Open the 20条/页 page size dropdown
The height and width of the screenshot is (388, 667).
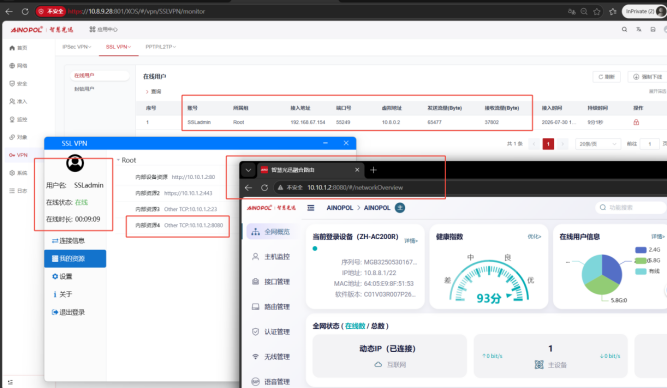point(597,144)
